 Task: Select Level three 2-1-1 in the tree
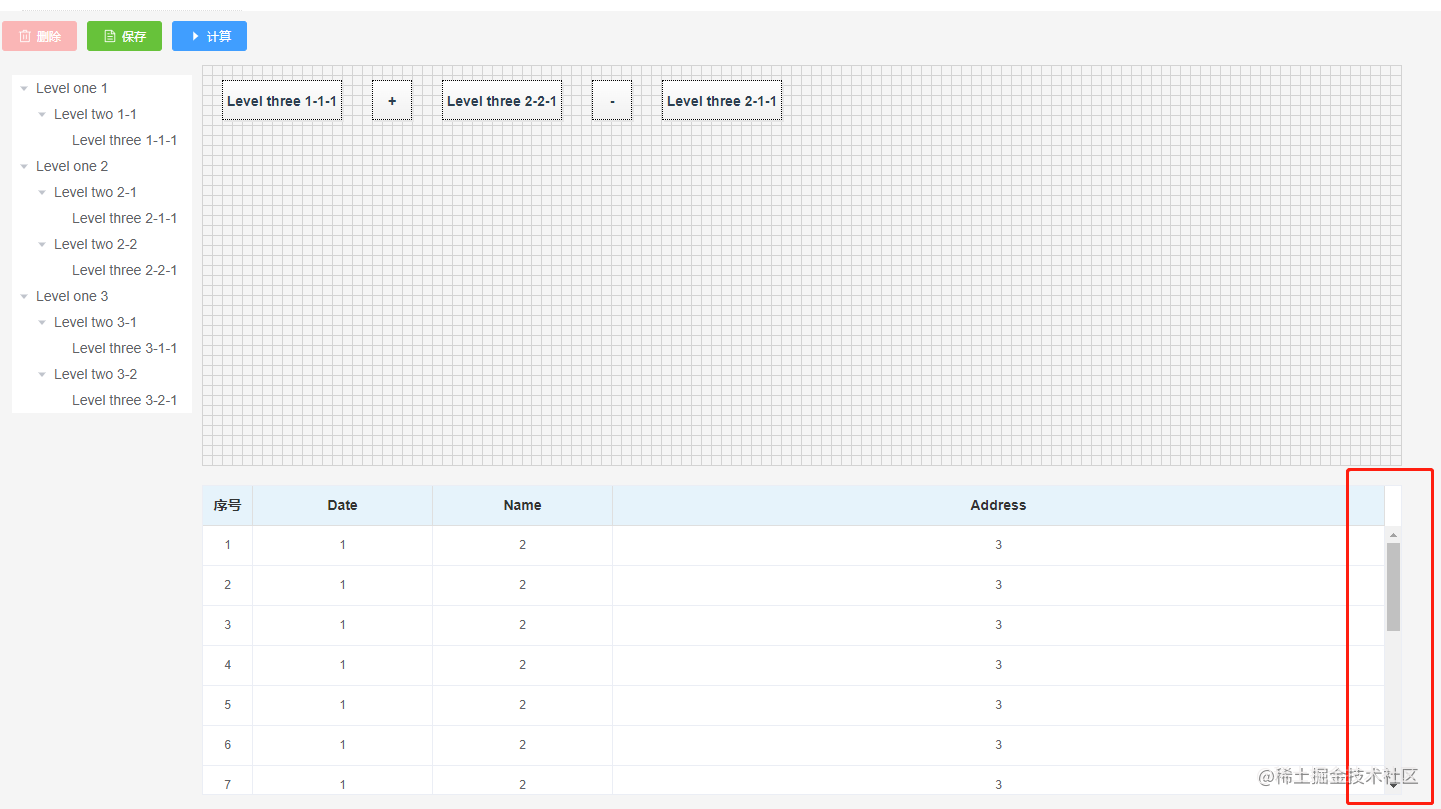[x=124, y=218]
